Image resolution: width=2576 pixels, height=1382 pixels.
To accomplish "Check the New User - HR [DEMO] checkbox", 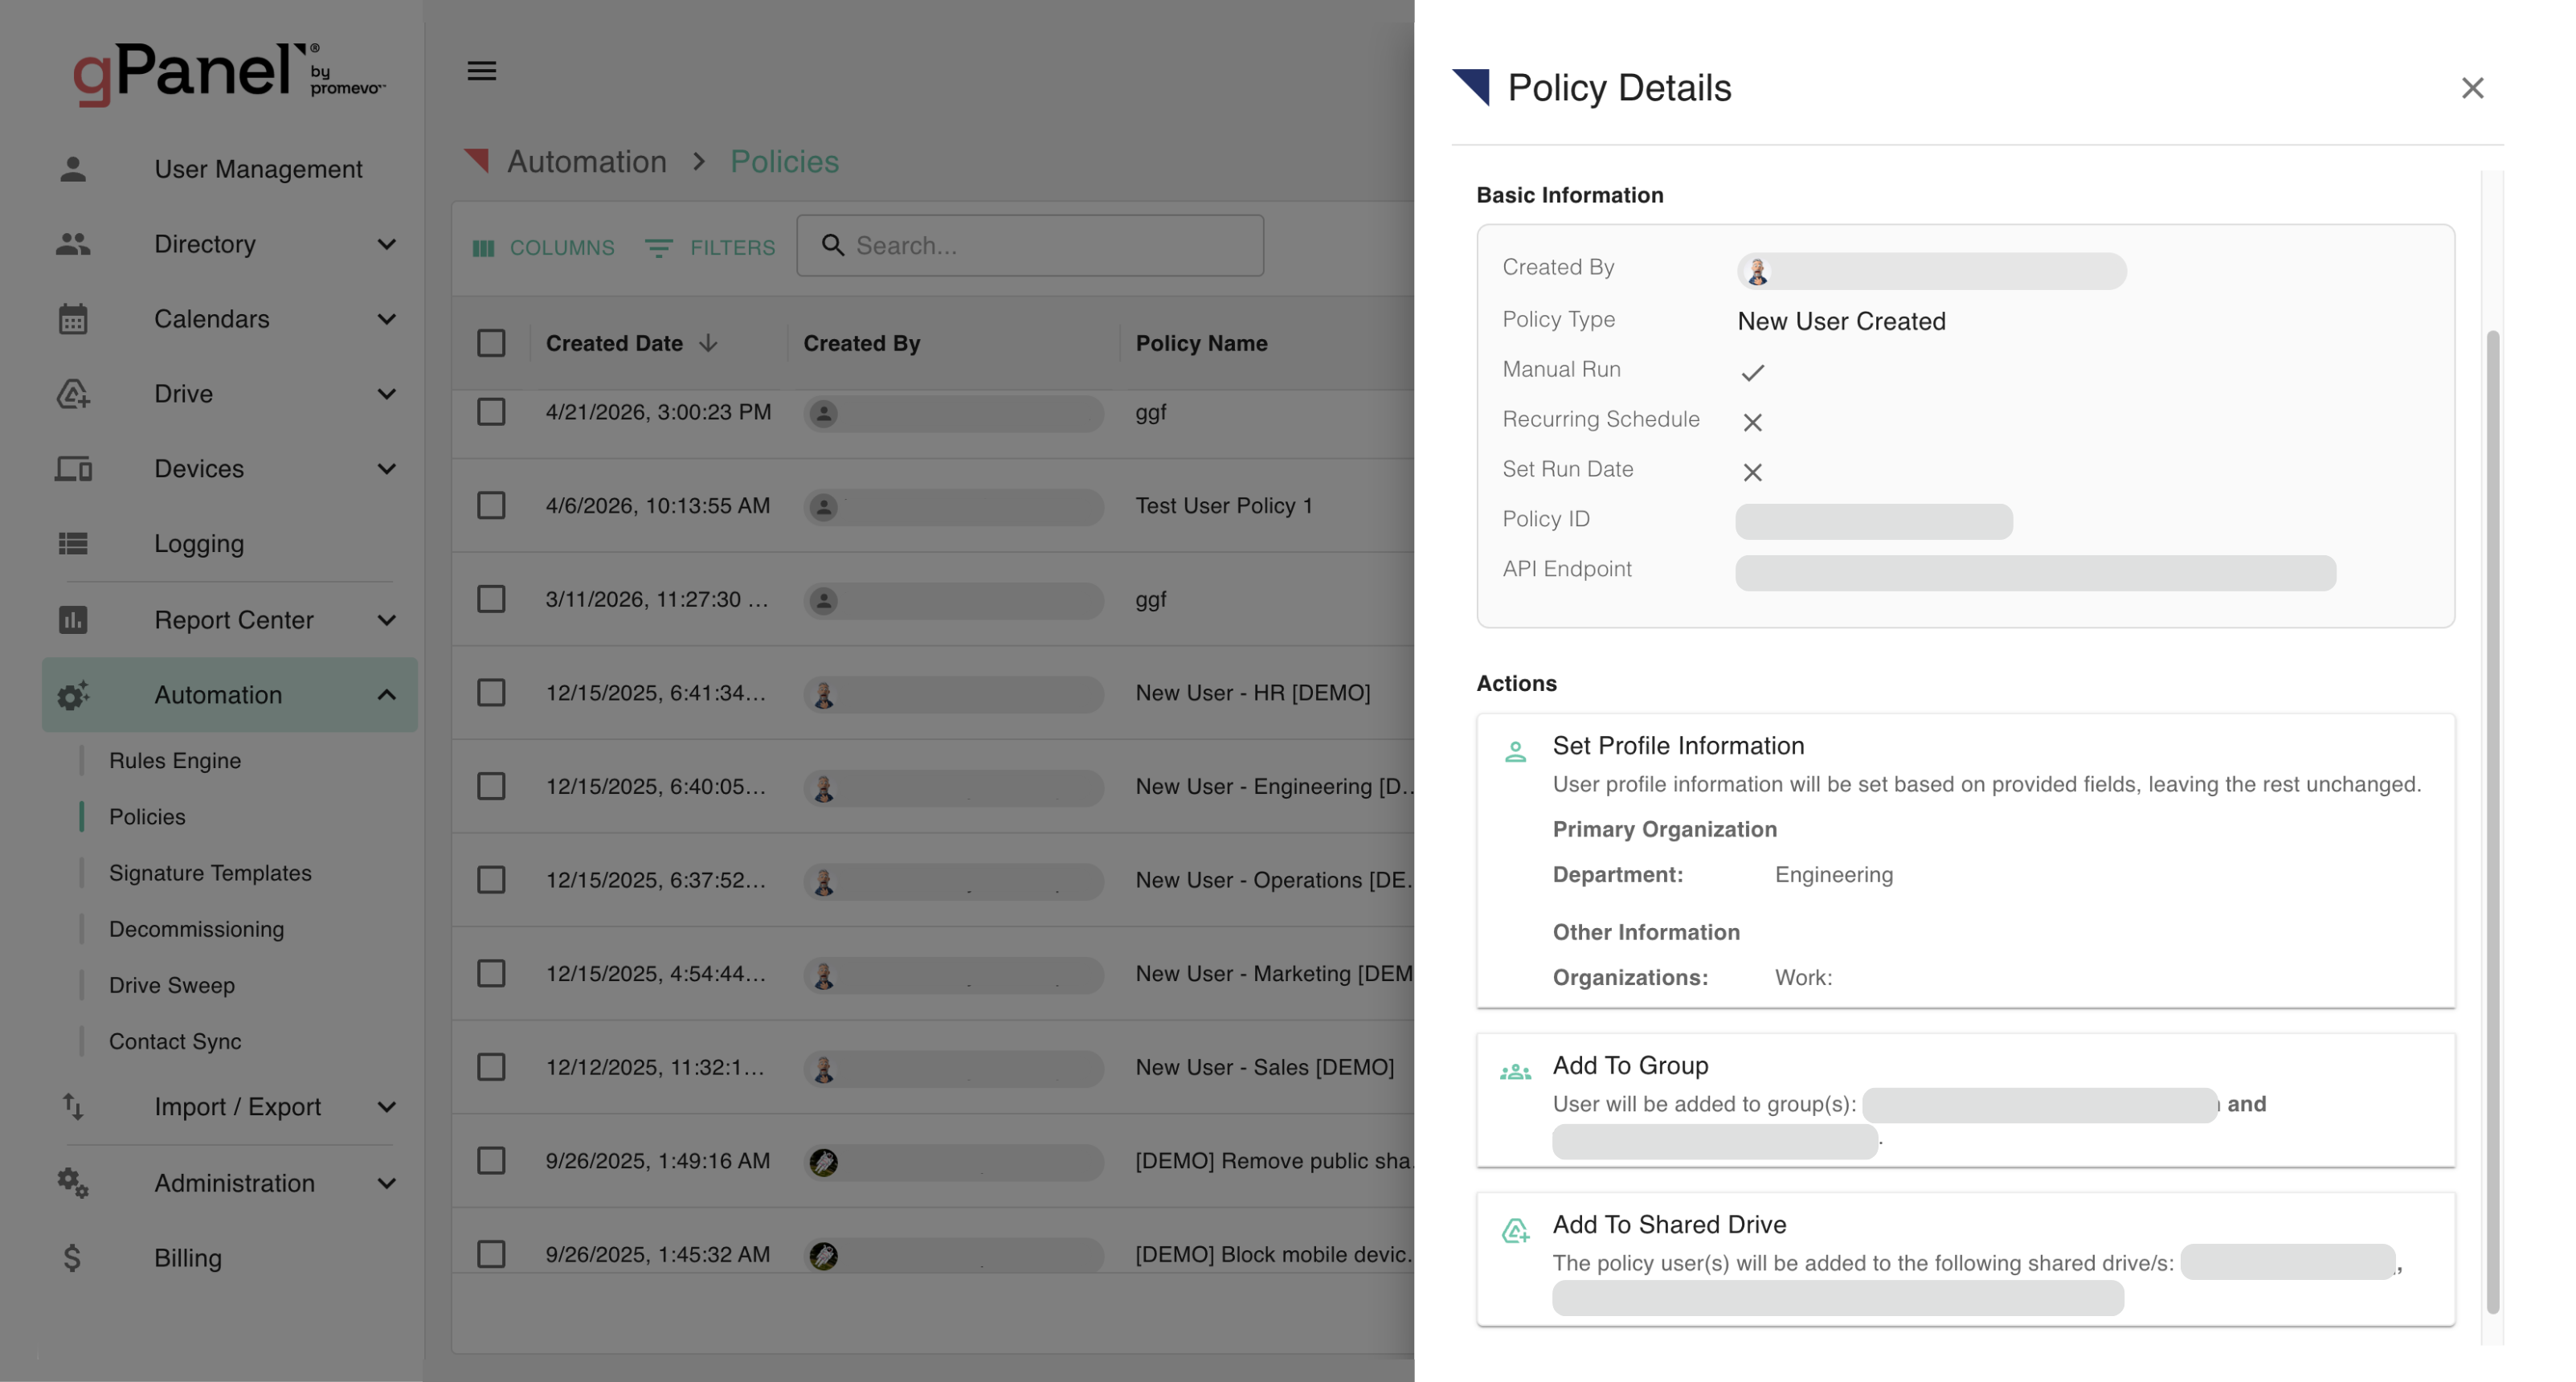I will tap(491, 693).
